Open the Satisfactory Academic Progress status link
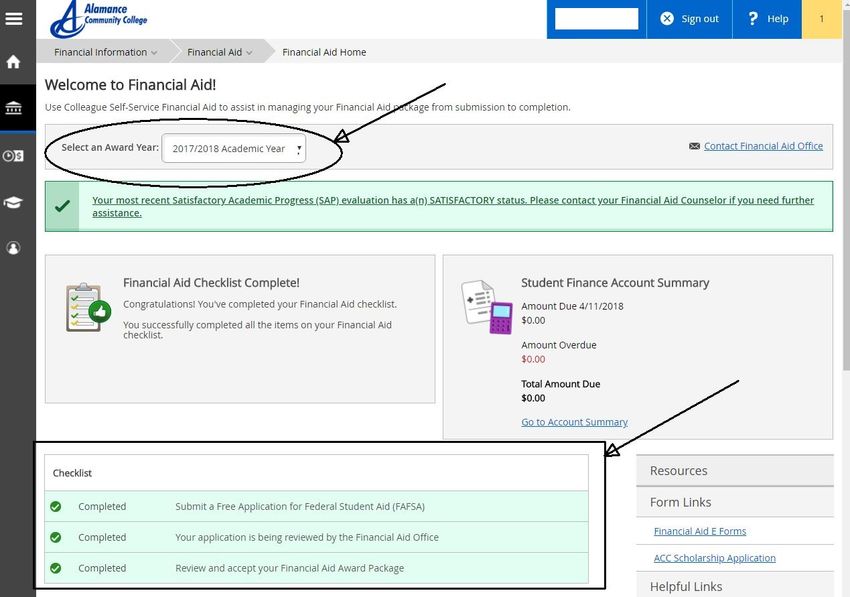 pyautogui.click(x=453, y=206)
